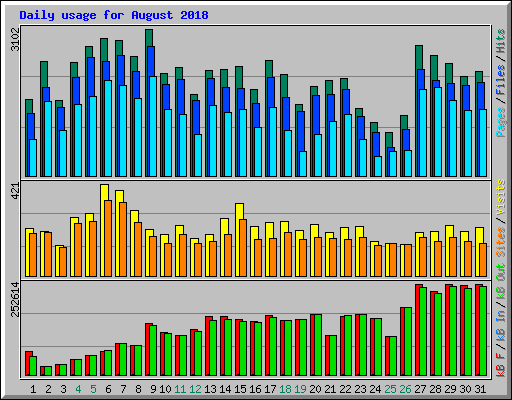
Task: Click day 27 on the x-axis
Action: [420, 389]
